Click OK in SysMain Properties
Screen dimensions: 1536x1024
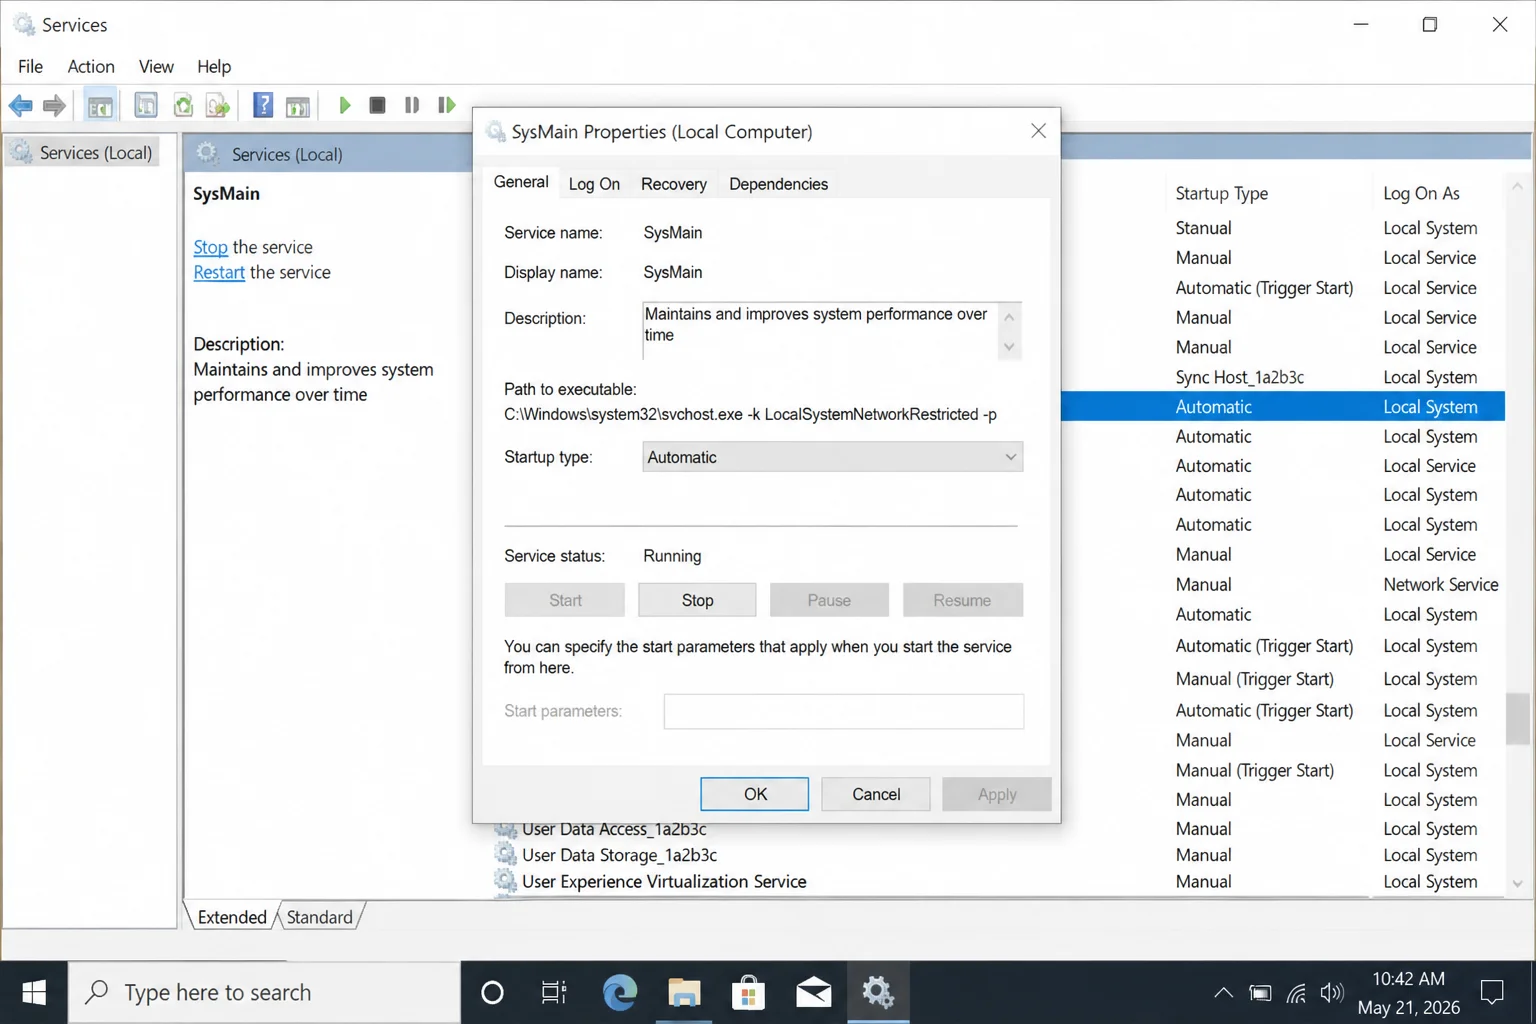point(755,794)
